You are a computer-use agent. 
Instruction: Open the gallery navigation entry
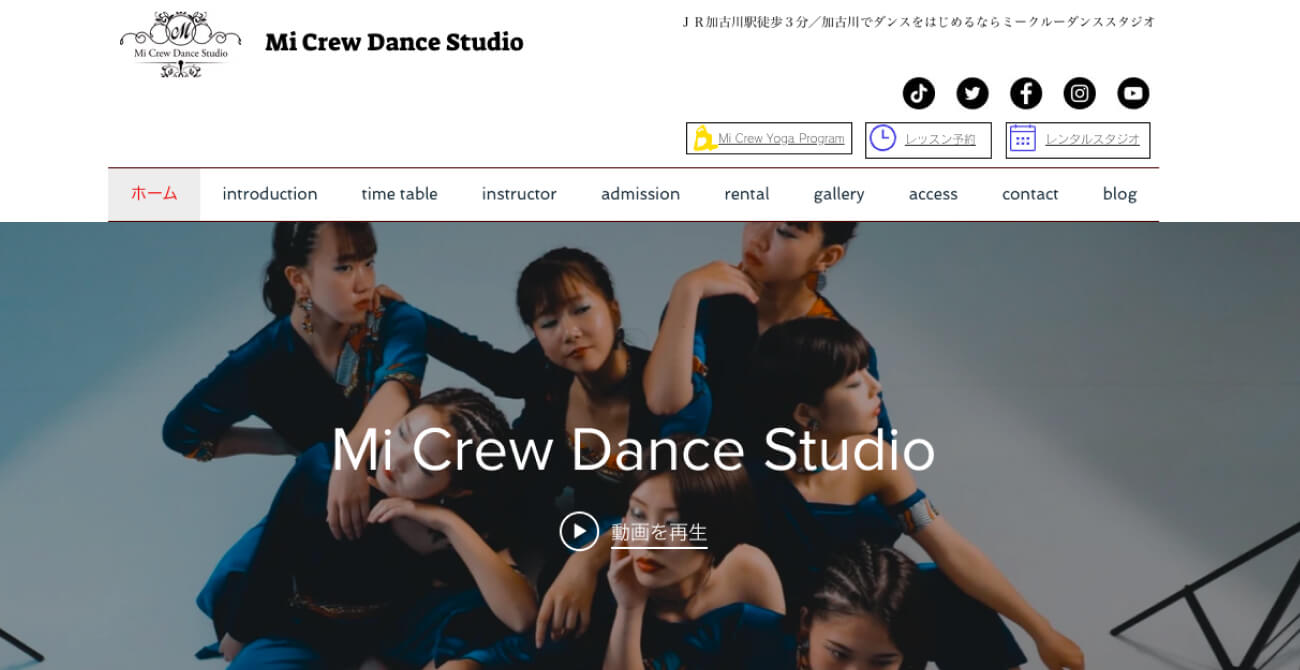tap(838, 194)
